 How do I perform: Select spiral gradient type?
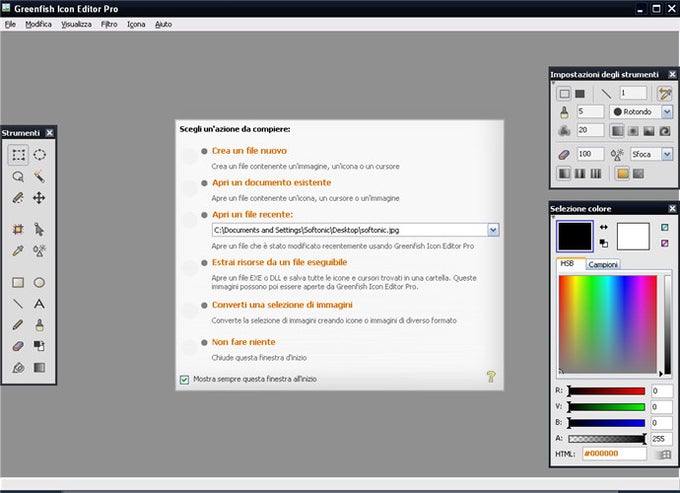click(x=664, y=131)
